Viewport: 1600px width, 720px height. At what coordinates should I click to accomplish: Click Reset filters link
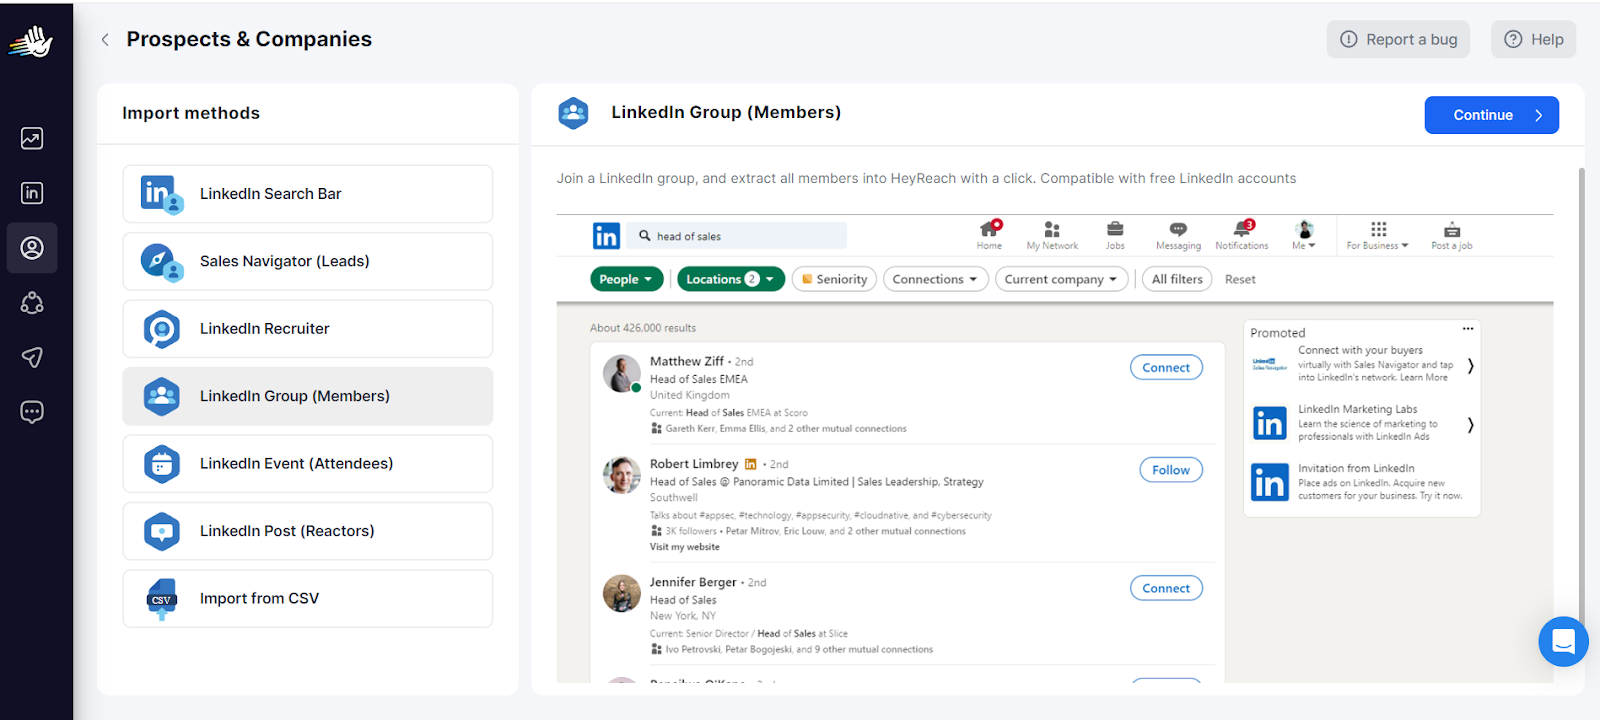click(x=1240, y=280)
